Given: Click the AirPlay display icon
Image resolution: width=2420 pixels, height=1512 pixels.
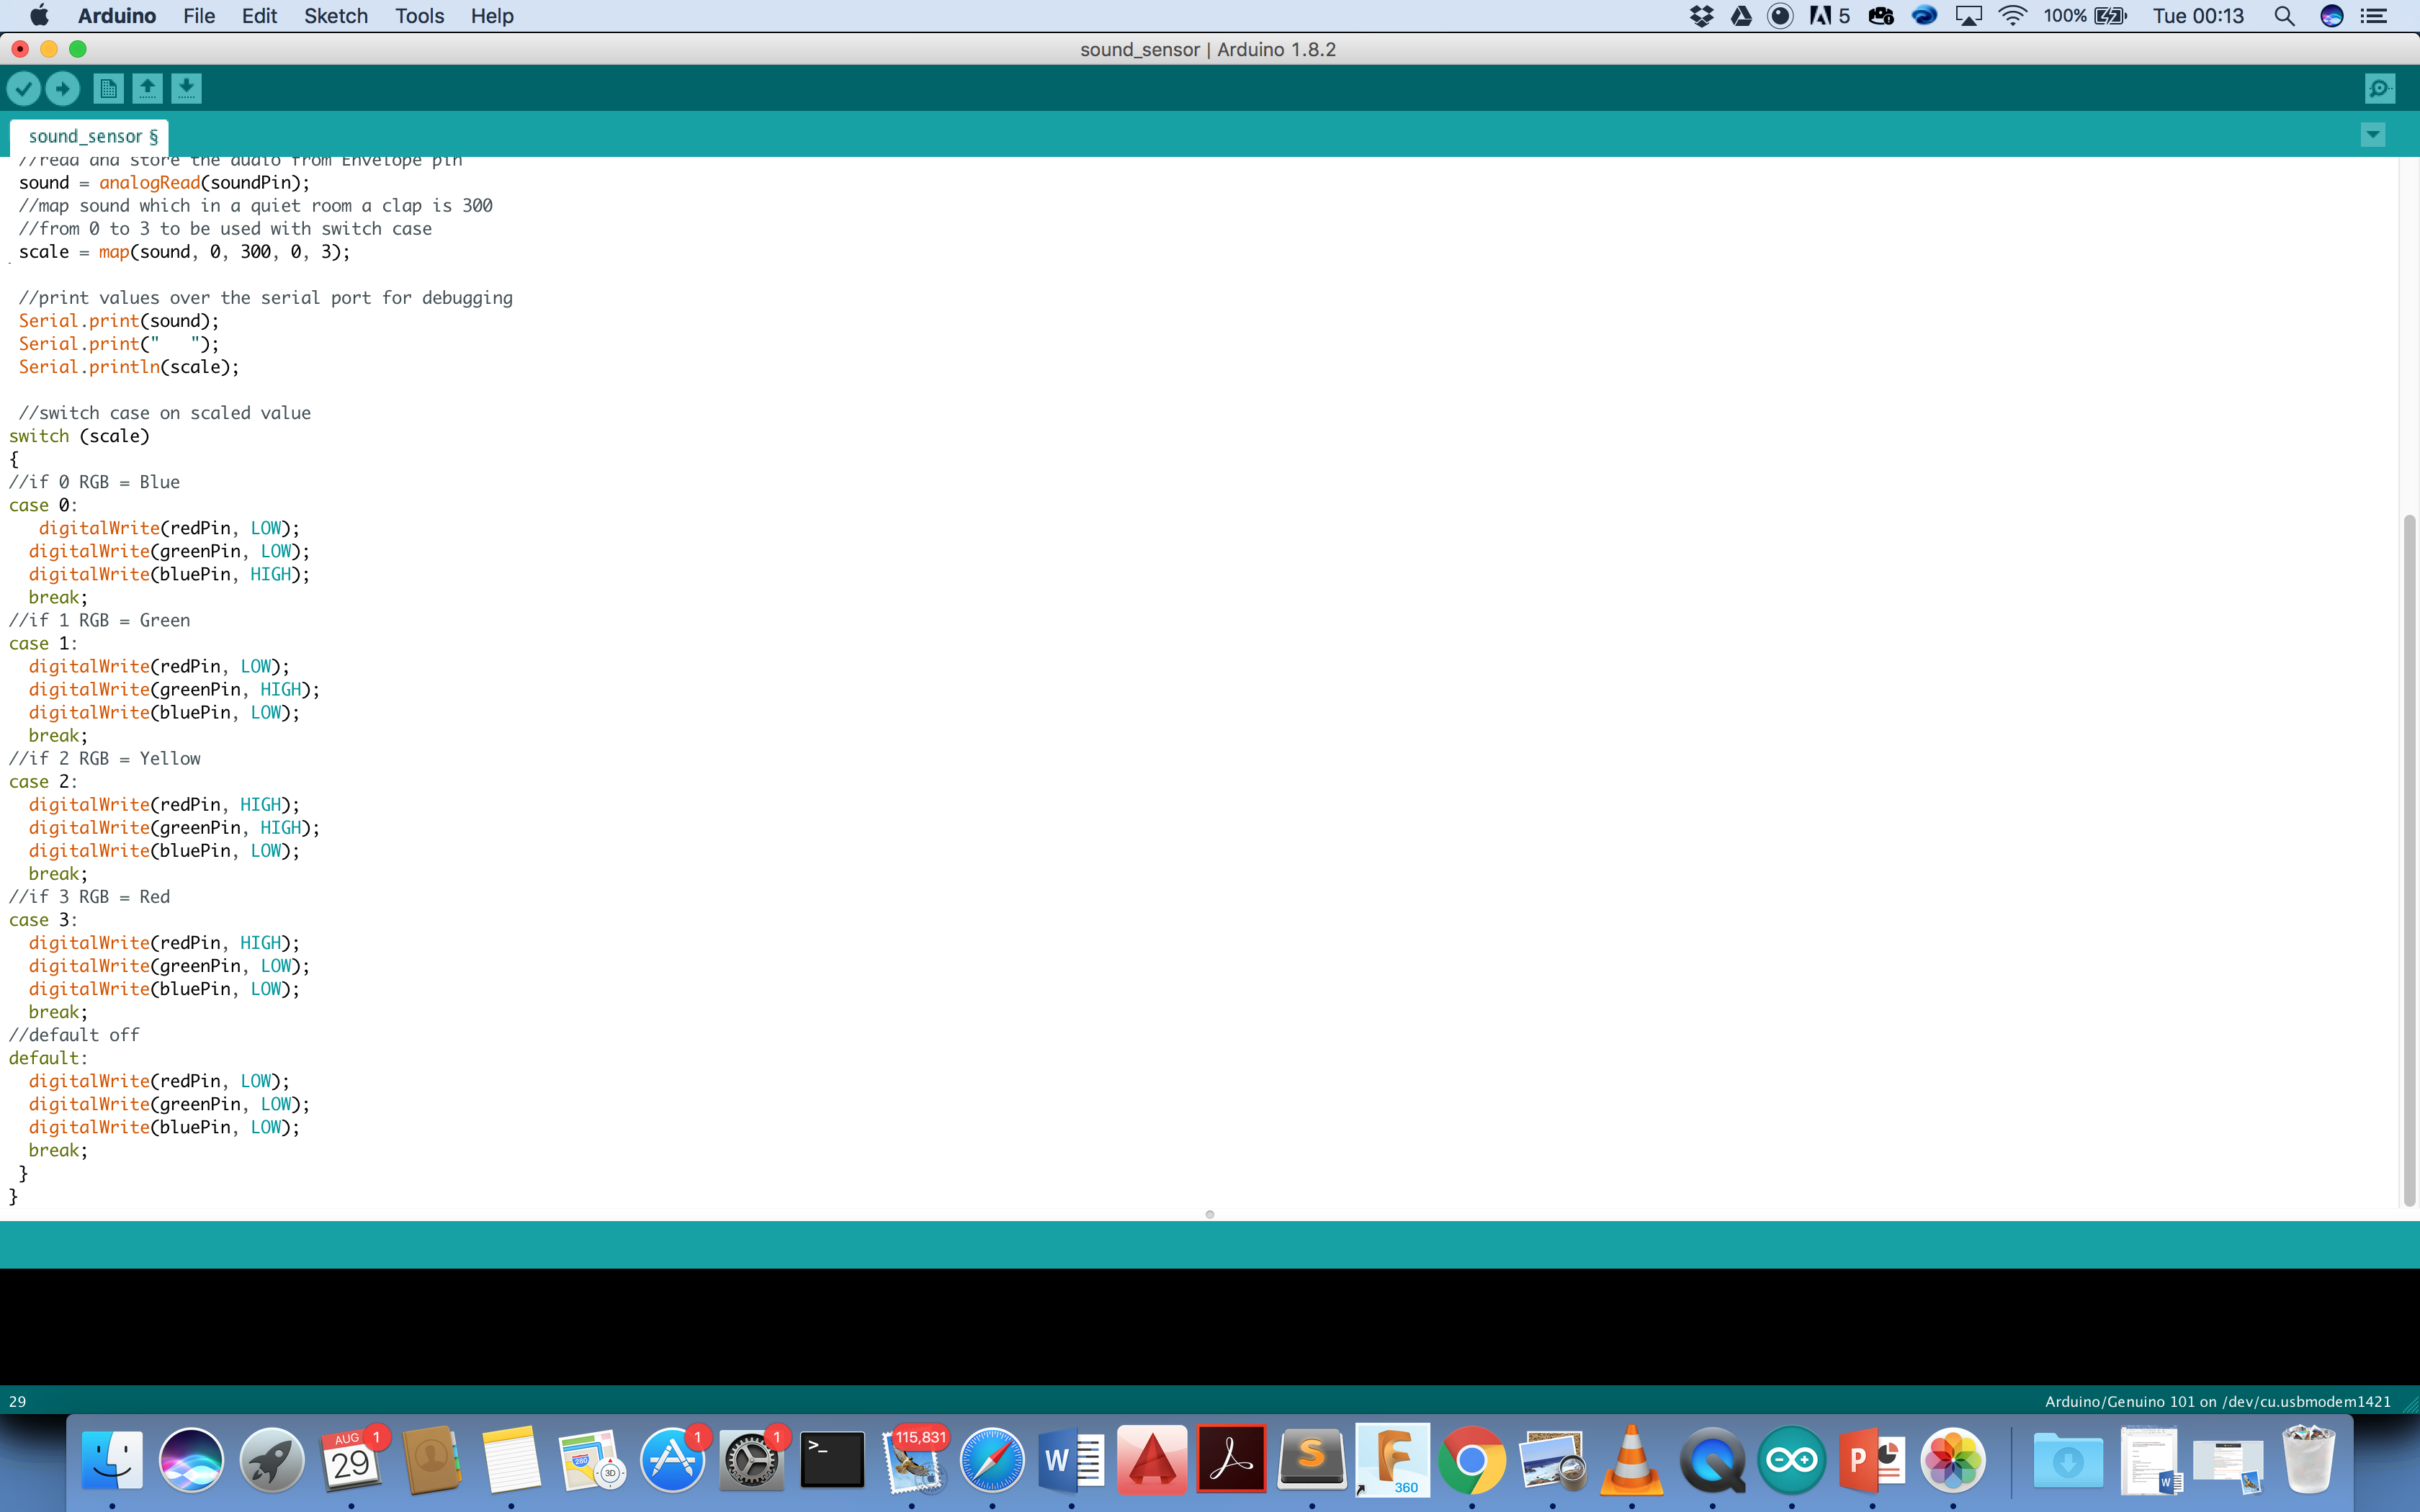Looking at the screenshot, I should click(x=1968, y=16).
